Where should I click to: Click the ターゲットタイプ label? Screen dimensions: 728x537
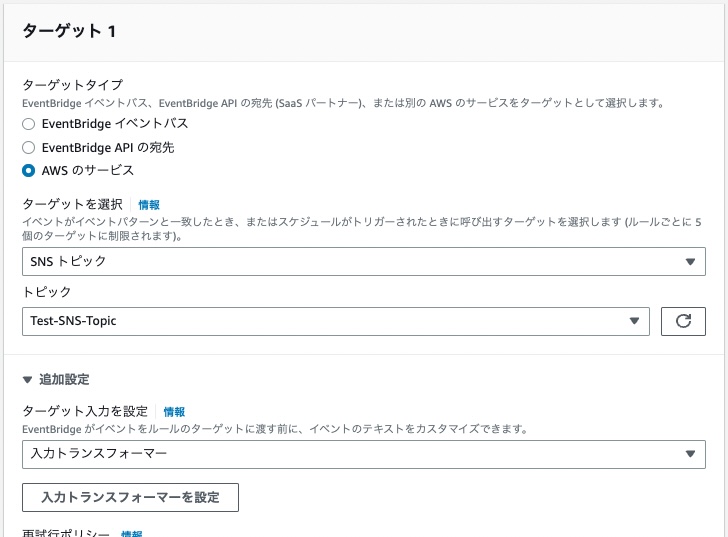pyautogui.click(x=73, y=85)
